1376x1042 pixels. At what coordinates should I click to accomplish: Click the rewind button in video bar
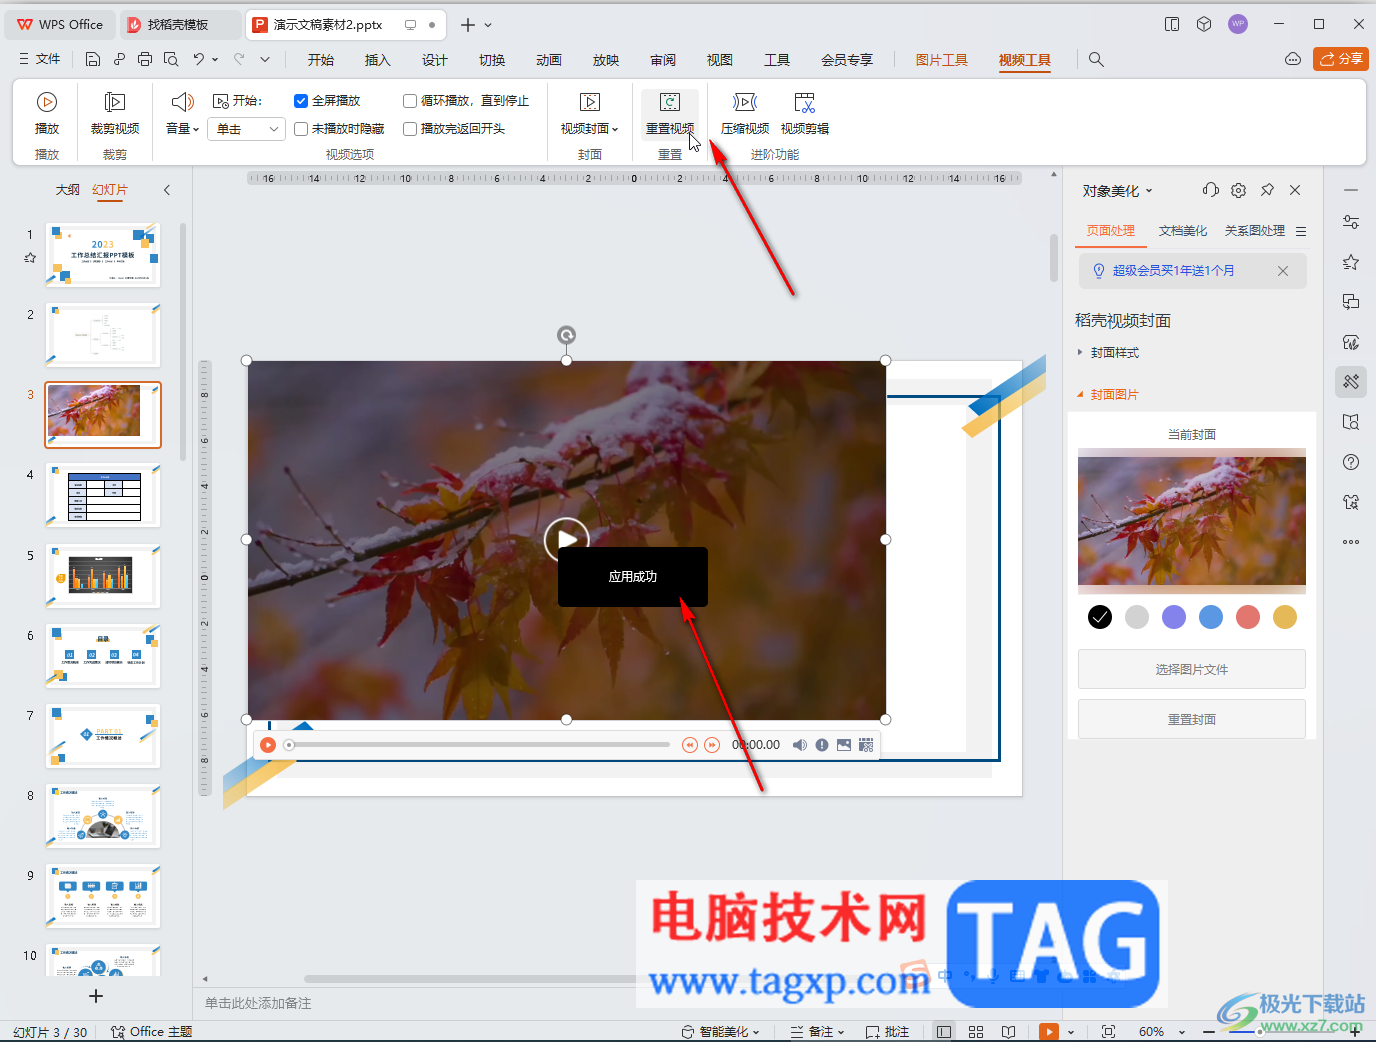[689, 745]
